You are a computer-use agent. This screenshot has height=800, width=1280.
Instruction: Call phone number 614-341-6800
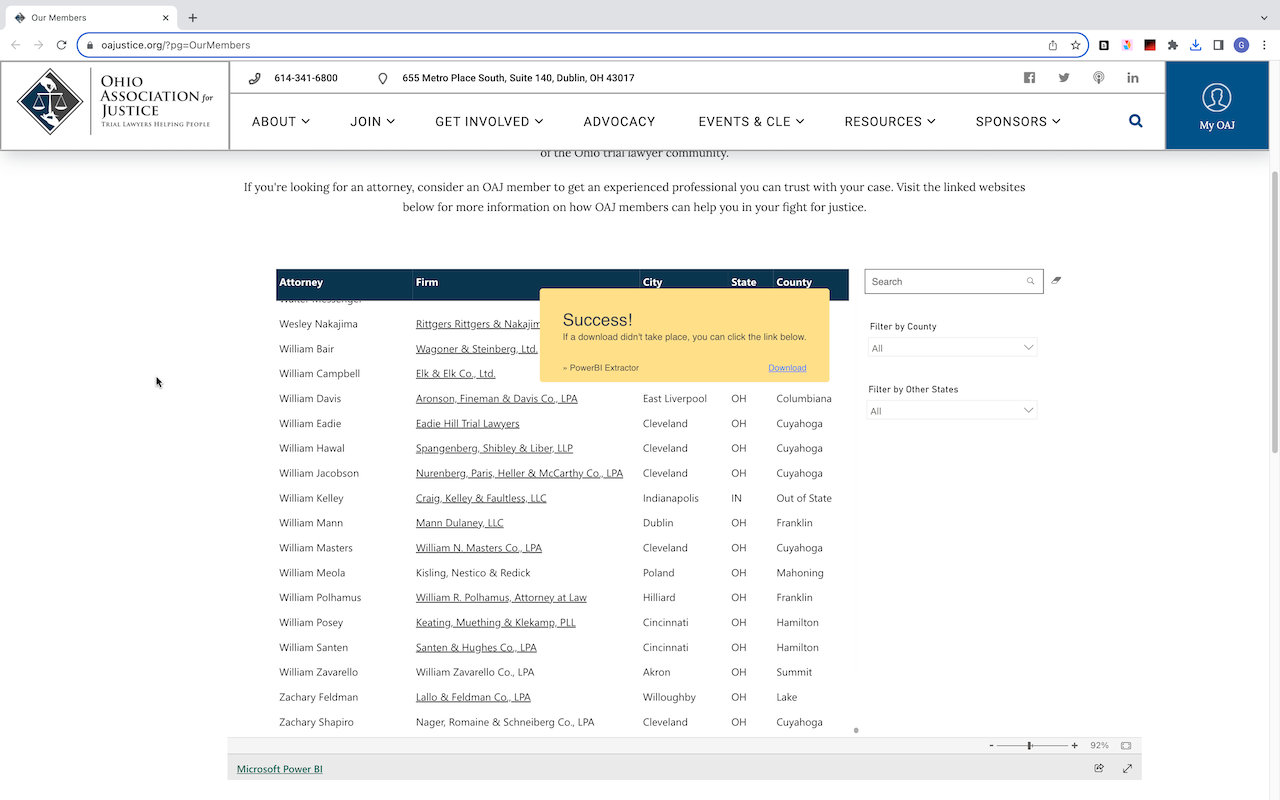coord(306,78)
